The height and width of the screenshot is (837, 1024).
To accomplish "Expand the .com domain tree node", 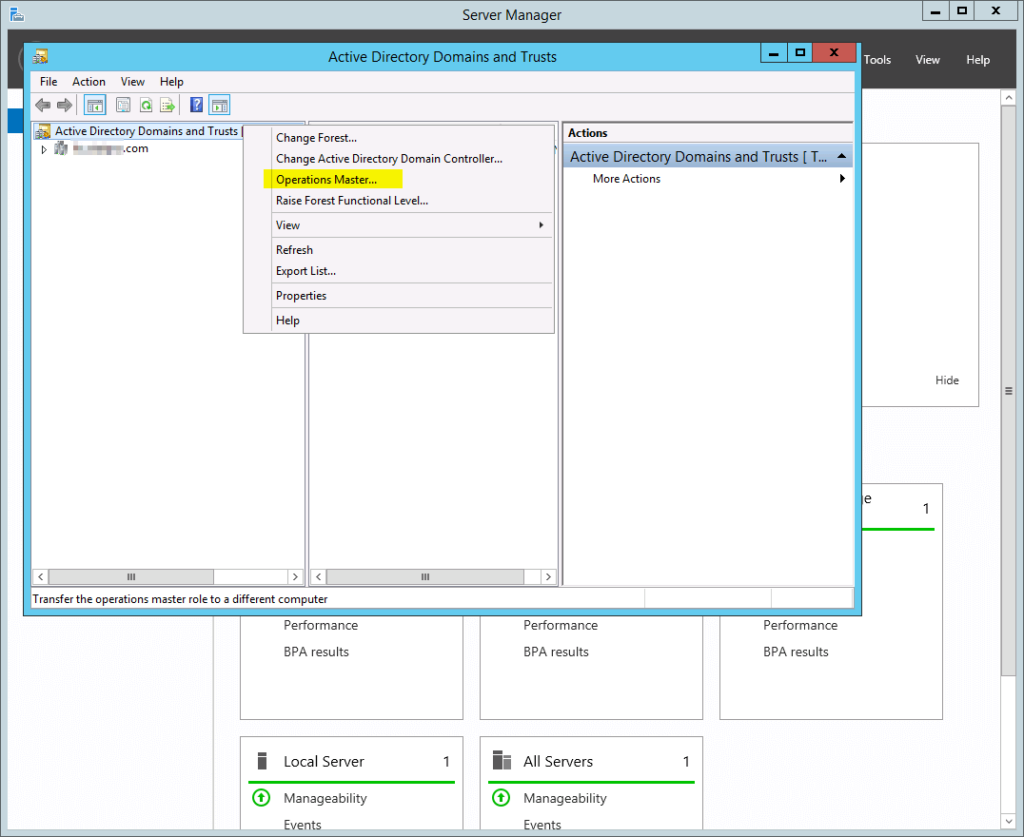I will click(44, 146).
